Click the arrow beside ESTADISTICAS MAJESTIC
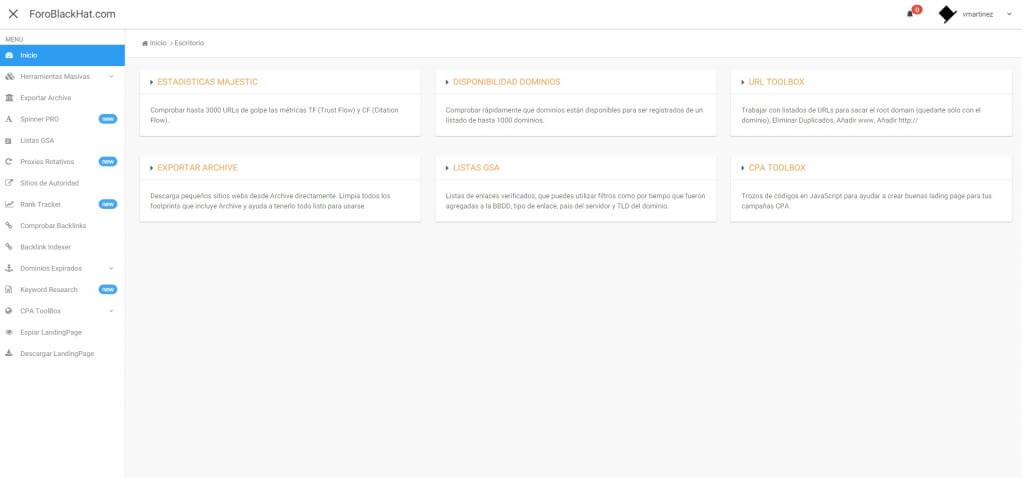This screenshot has height=478, width=1024. click(152, 82)
